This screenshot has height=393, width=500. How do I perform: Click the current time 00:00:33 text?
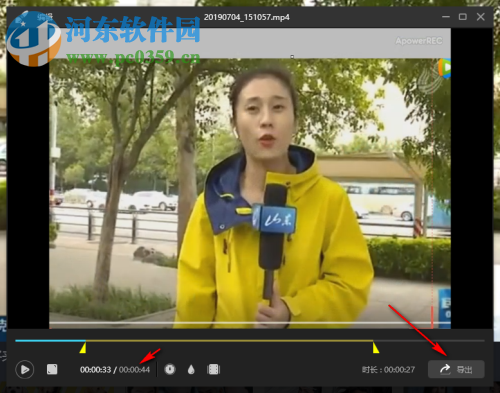[95, 370]
